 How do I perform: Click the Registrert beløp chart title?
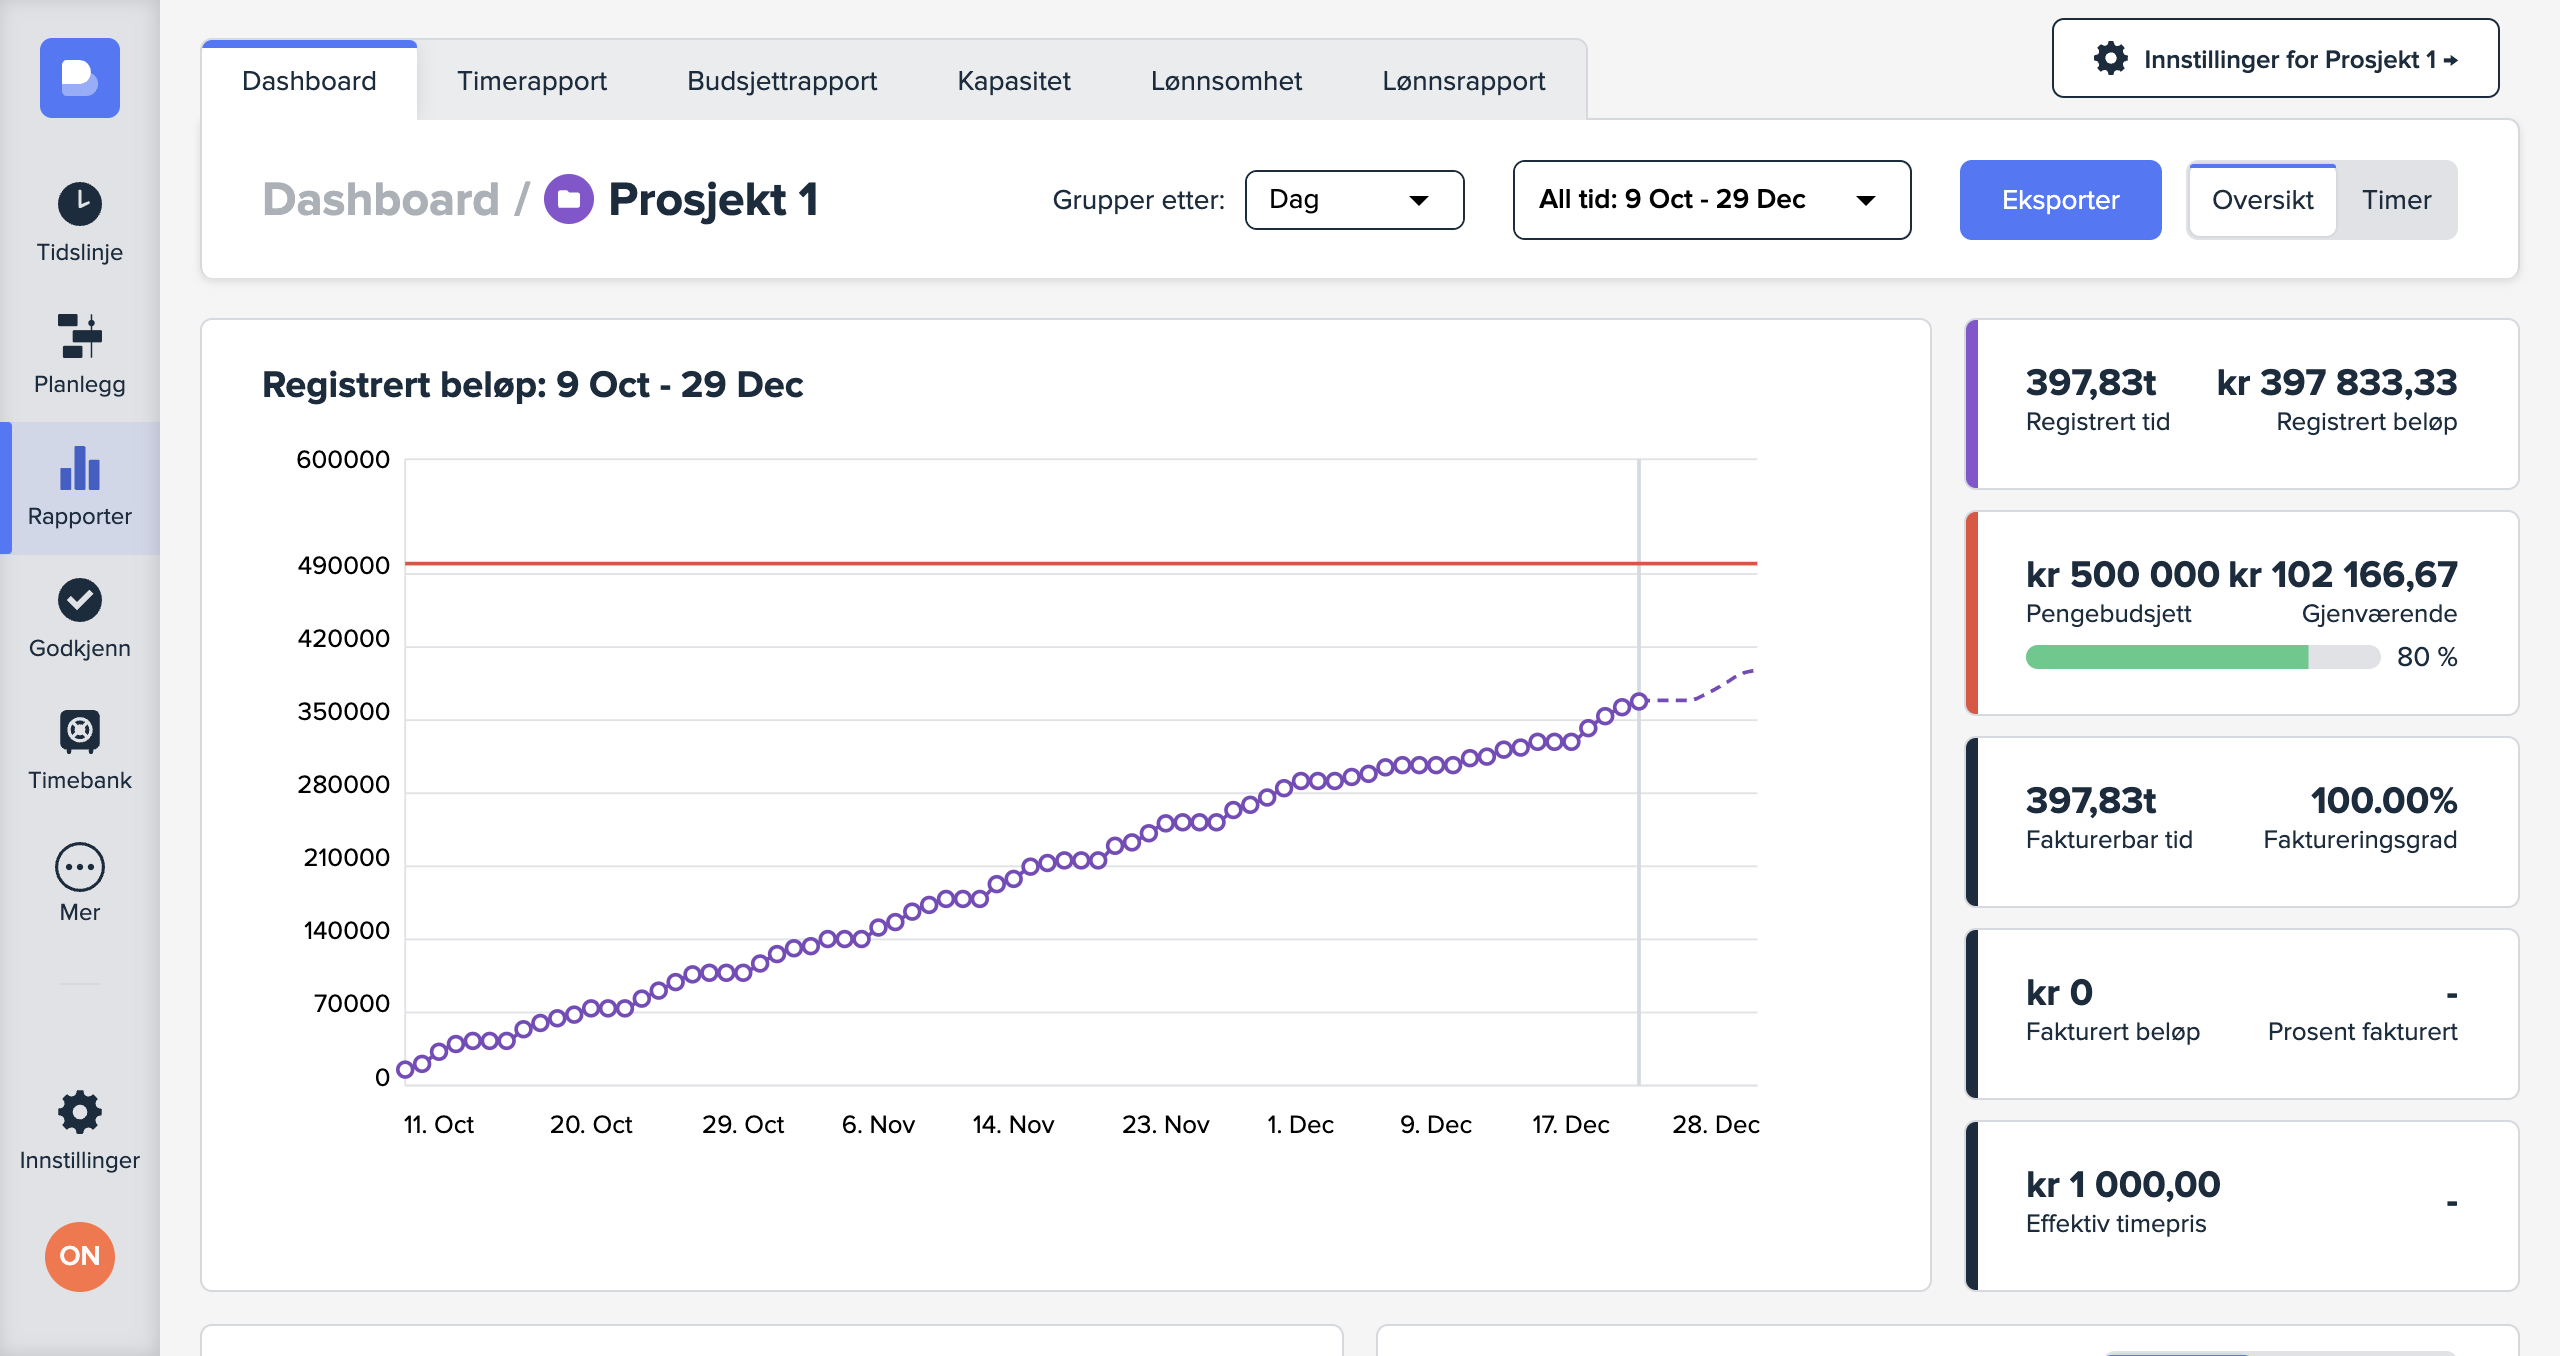532,384
